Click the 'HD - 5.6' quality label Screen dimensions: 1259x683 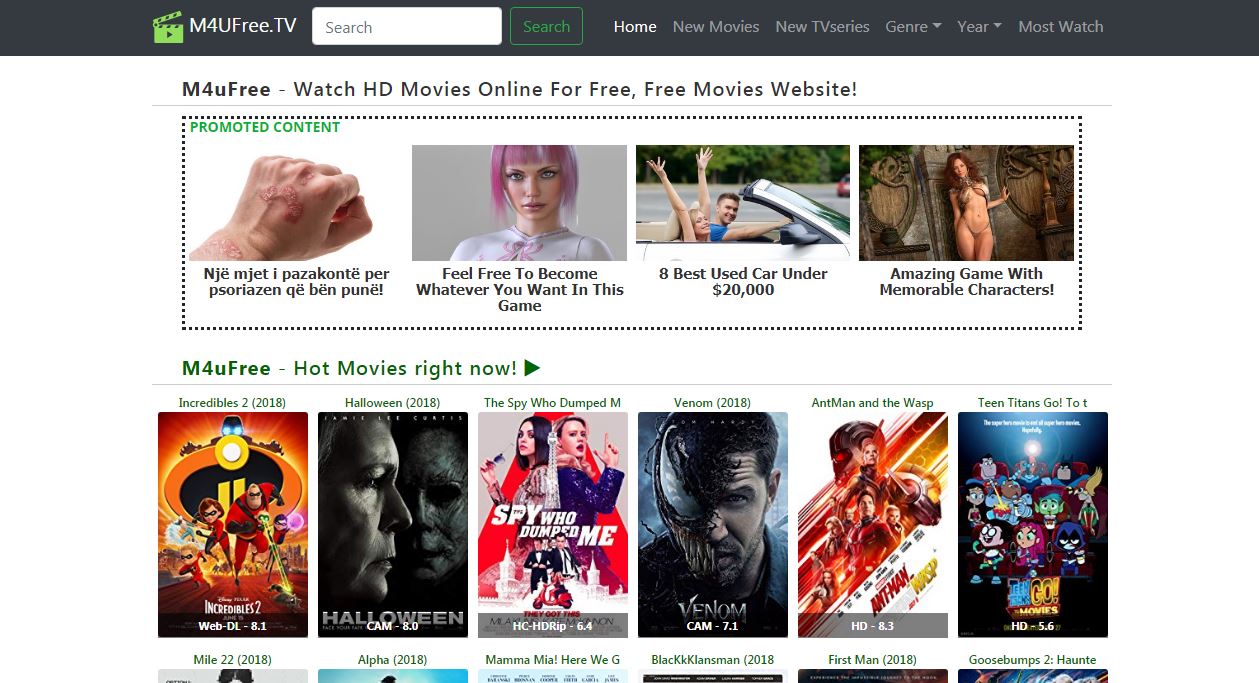coord(1033,626)
